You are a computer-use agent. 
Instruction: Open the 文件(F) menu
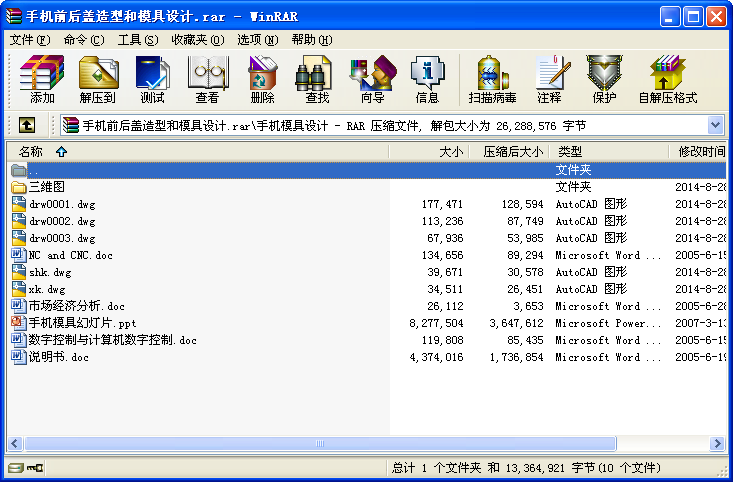[29, 40]
